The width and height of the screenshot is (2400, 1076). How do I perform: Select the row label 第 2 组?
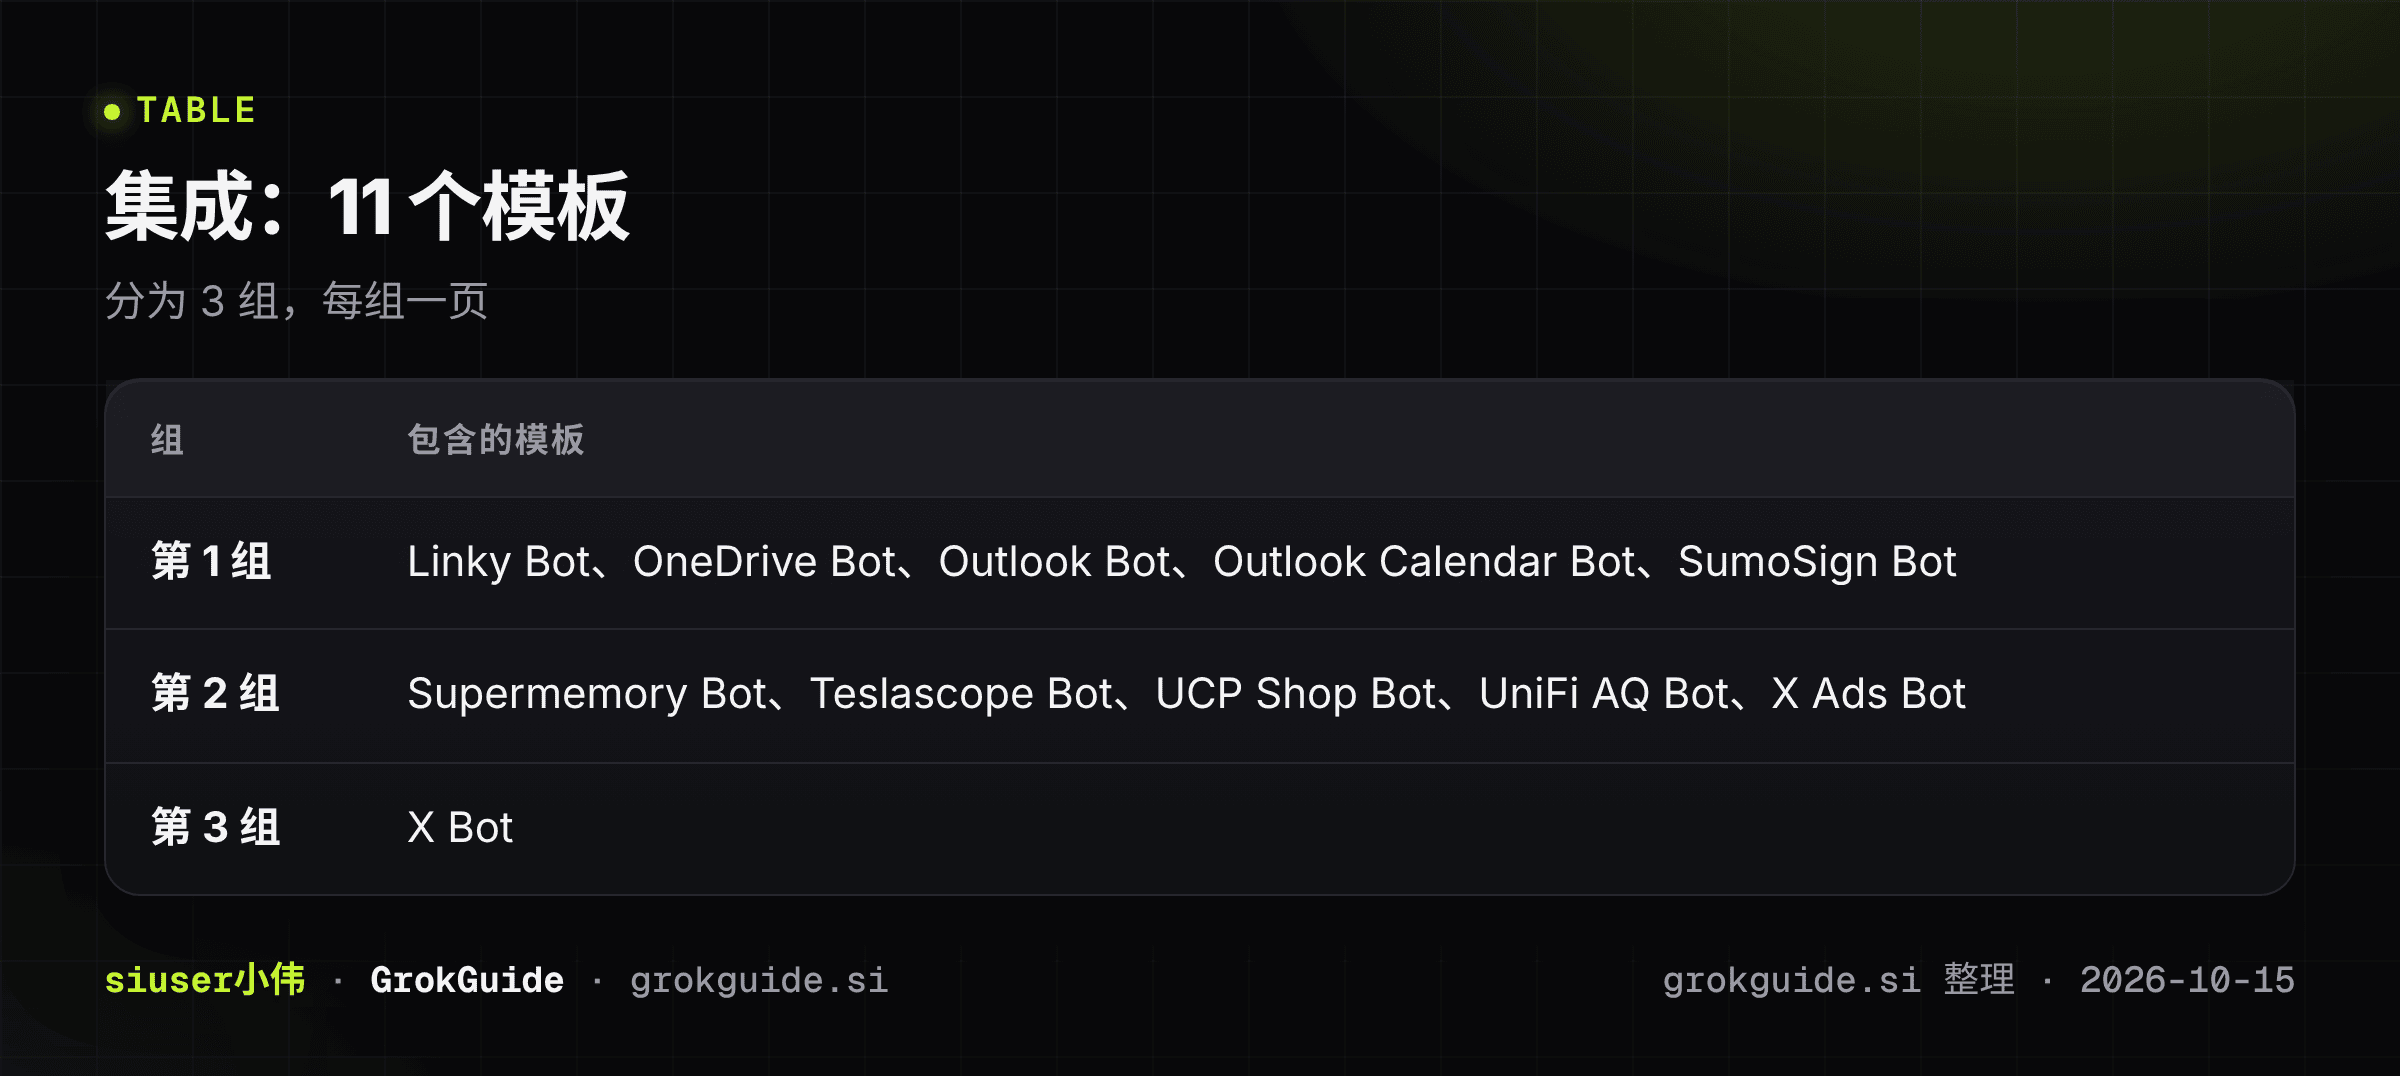[x=215, y=693]
